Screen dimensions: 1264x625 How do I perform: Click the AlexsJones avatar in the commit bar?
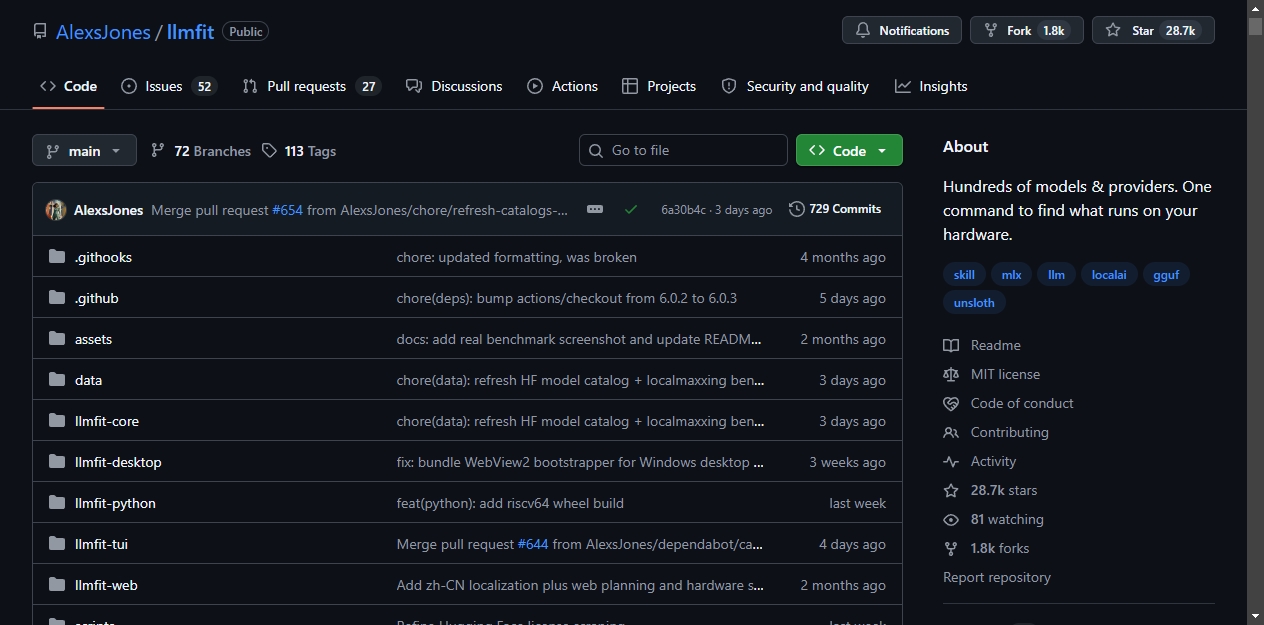(56, 210)
